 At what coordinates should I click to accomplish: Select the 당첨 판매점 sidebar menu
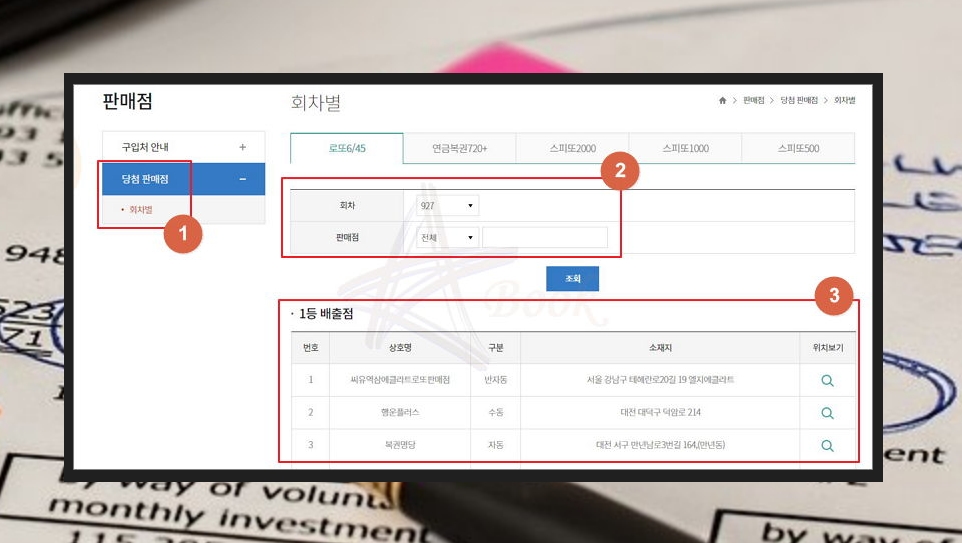pyautogui.click(x=183, y=179)
